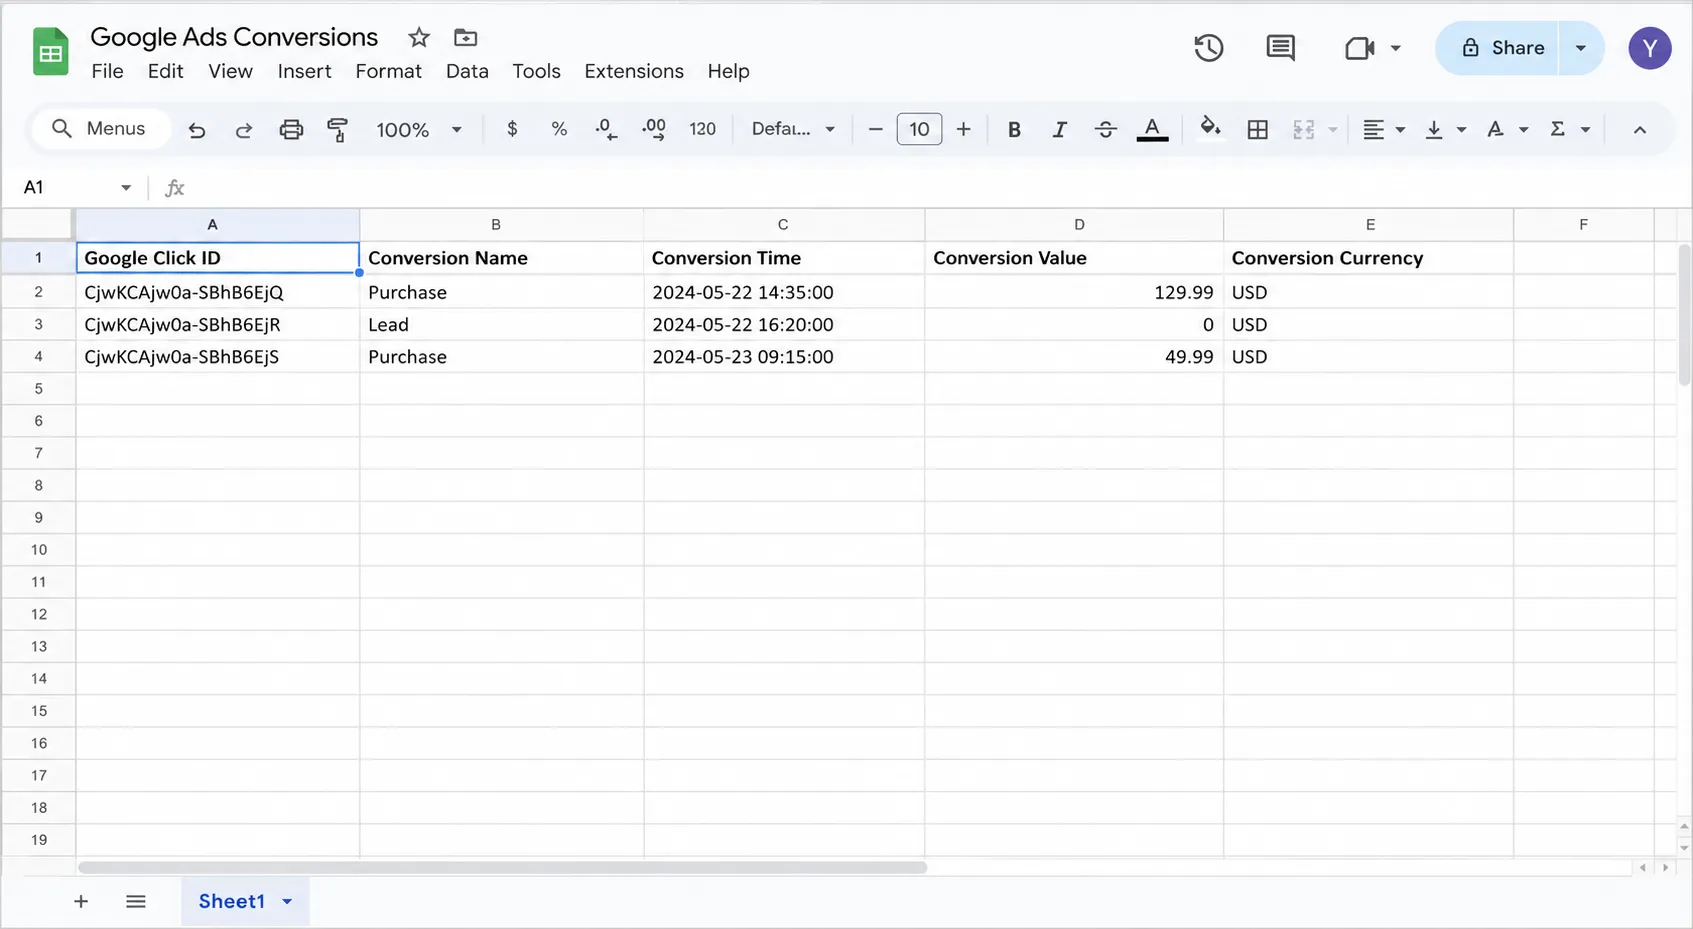Click the font size field
Viewport: 1693px width, 929px height.
919,129
